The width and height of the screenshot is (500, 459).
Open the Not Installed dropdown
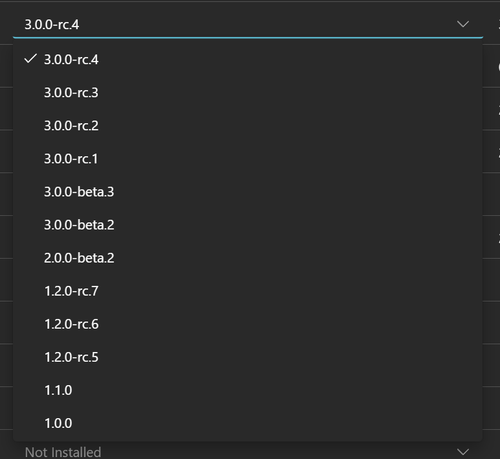[x=248, y=452]
